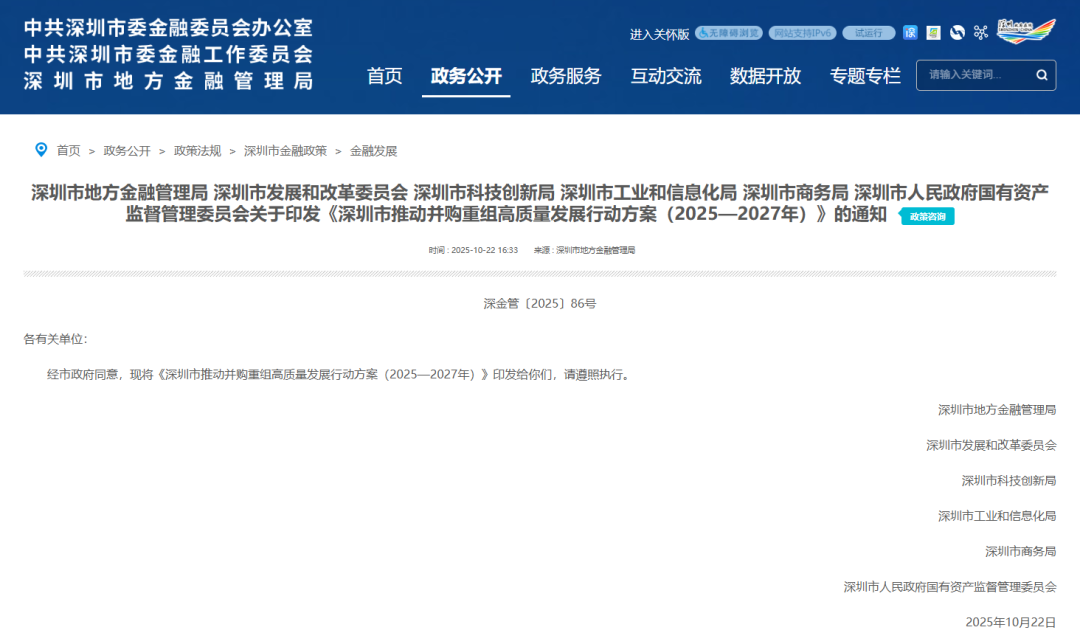Select the 互动交流 navigation menu
The height and width of the screenshot is (630, 1080).
tap(666, 76)
